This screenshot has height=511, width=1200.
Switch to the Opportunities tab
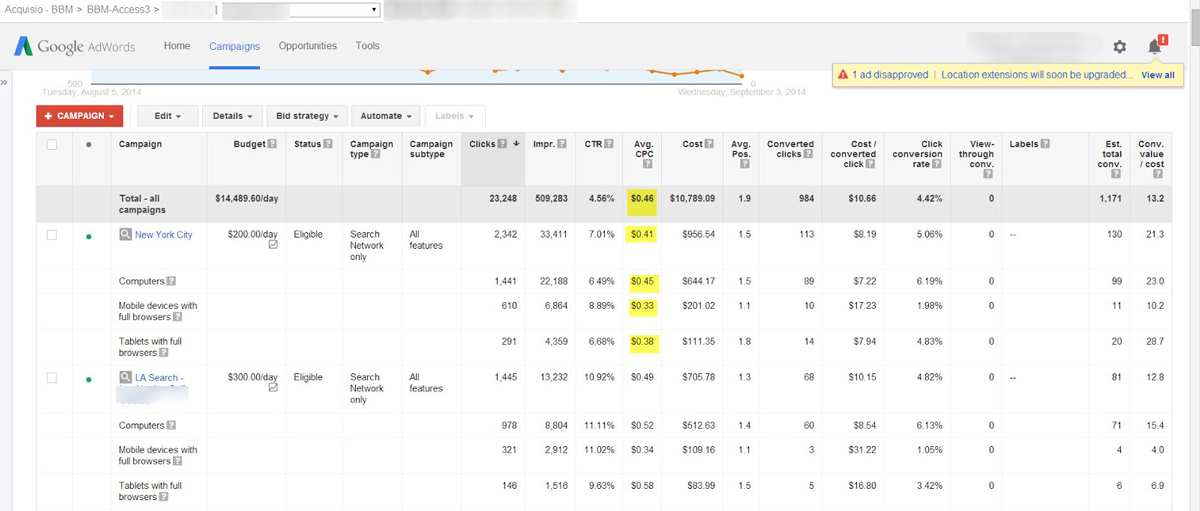pos(307,46)
